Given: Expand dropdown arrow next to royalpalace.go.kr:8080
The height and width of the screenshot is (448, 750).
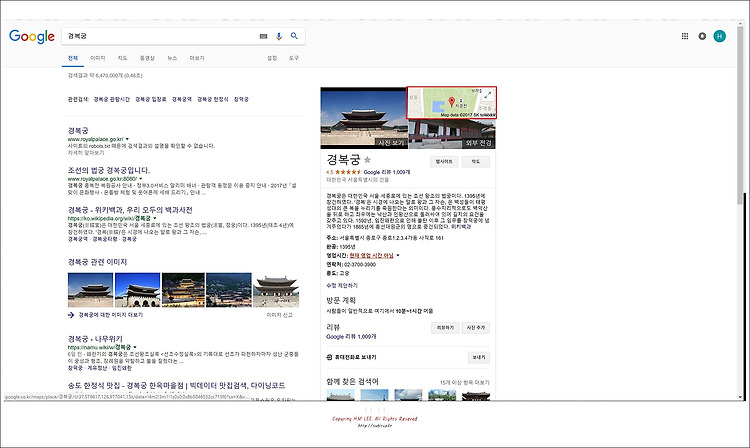Looking at the screenshot, I should pyautogui.click(x=141, y=179).
